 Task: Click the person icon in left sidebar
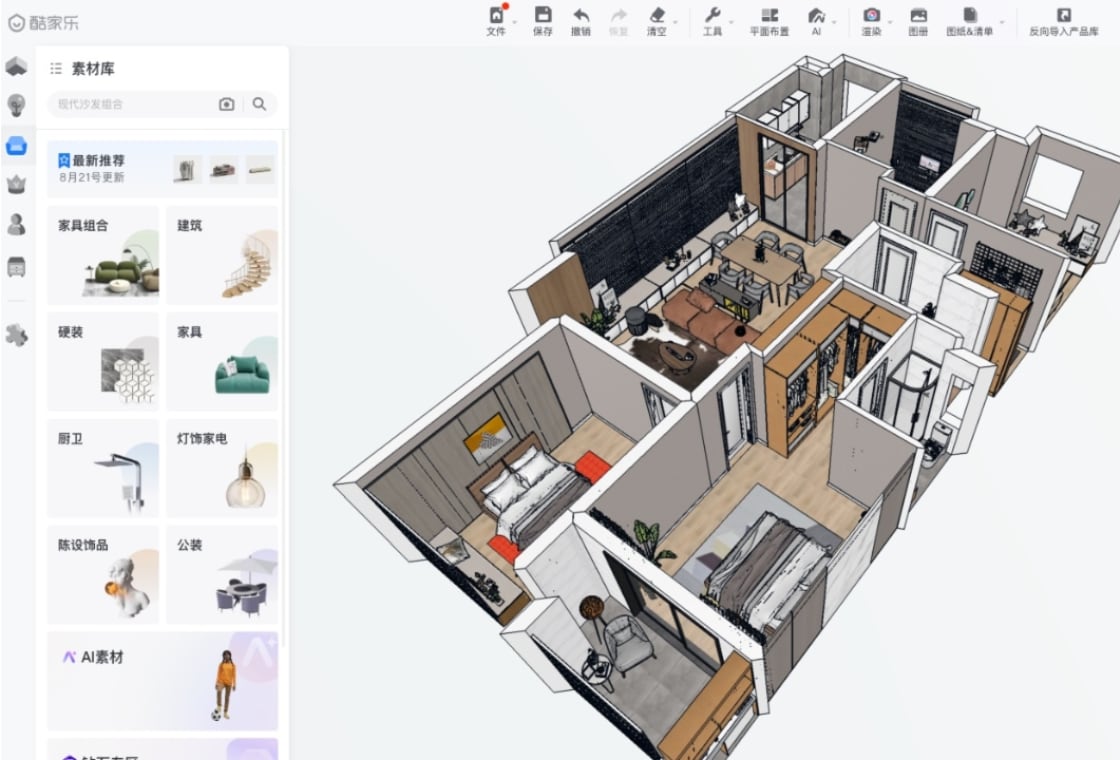[16, 225]
